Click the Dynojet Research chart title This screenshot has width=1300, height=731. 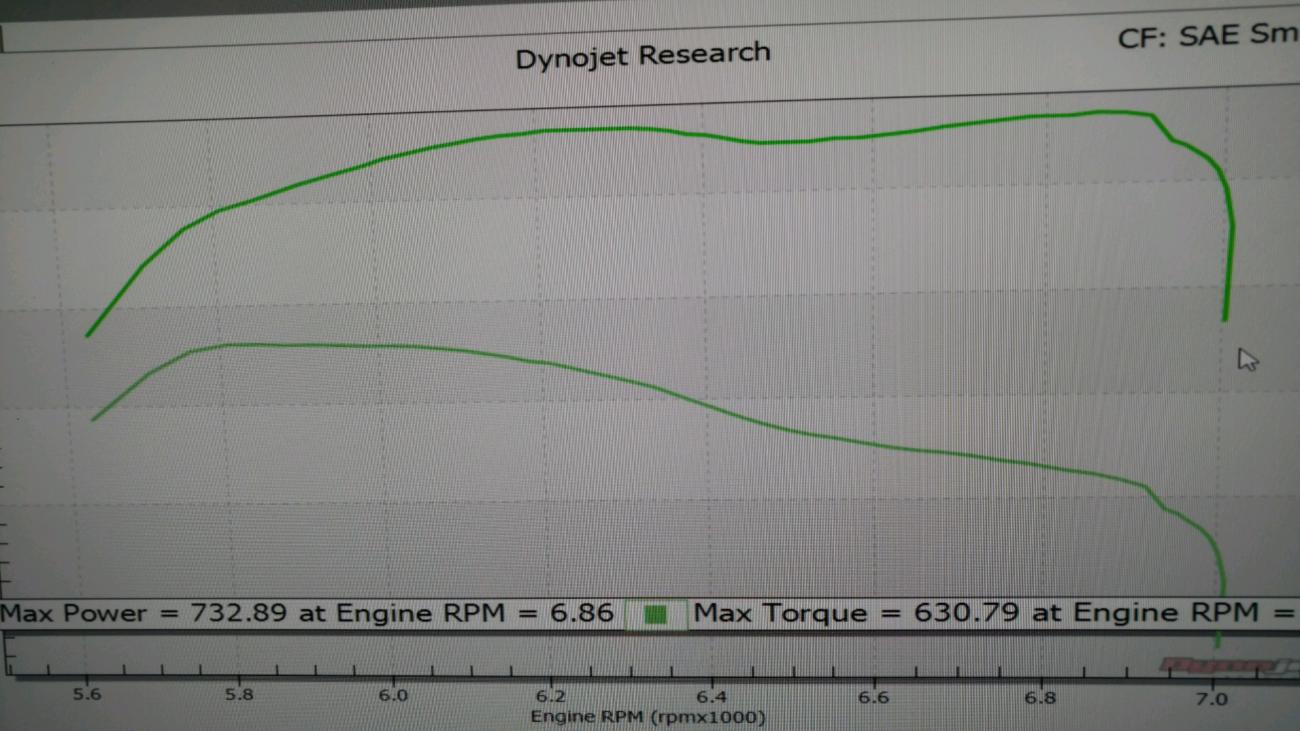642,56
